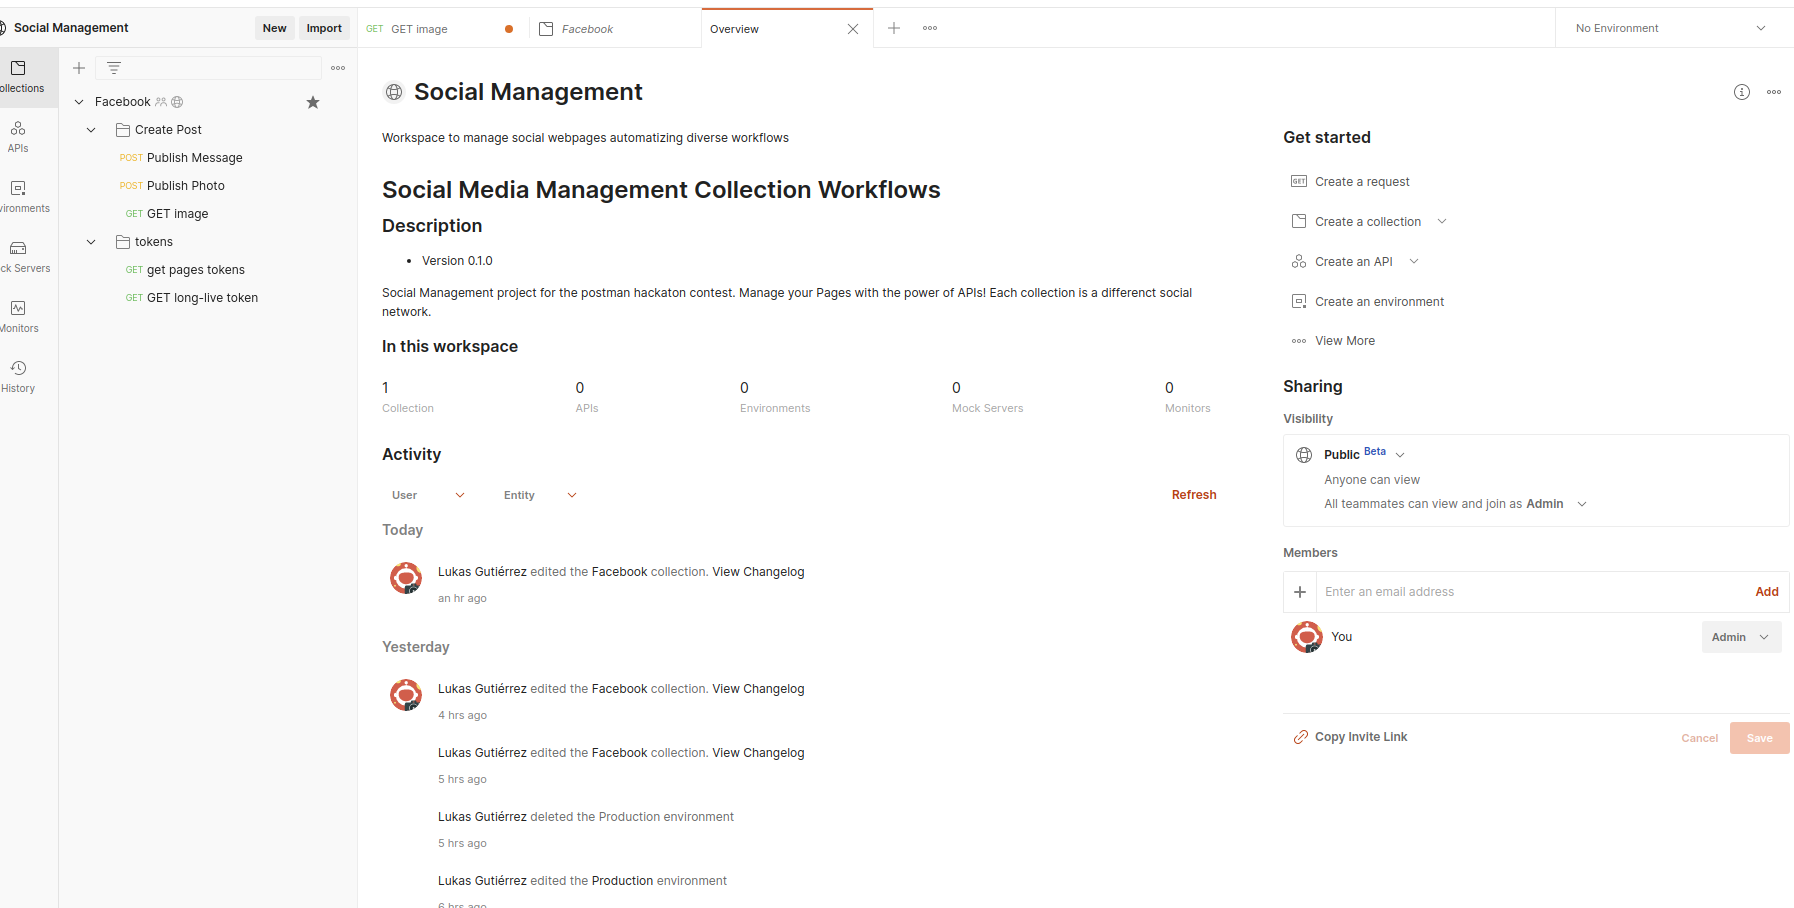The height and width of the screenshot is (908, 1794).
Task: Click the Import button
Action: (324, 28)
